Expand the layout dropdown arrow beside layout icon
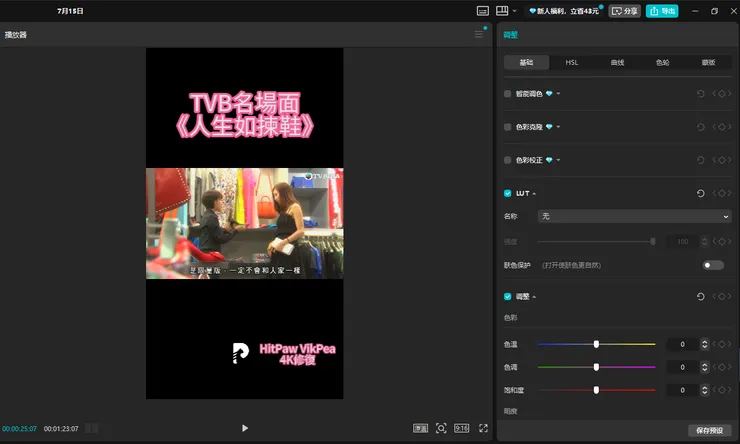Viewport: 740px width, 444px height. pyautogui.click(x=514, y=11)
